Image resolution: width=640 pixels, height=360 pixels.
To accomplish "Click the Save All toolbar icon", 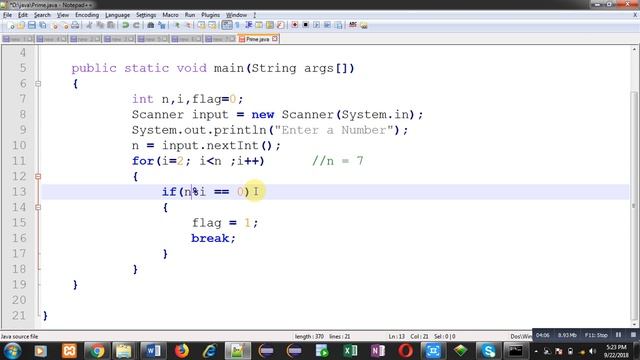I will click(x=42, y=25).
